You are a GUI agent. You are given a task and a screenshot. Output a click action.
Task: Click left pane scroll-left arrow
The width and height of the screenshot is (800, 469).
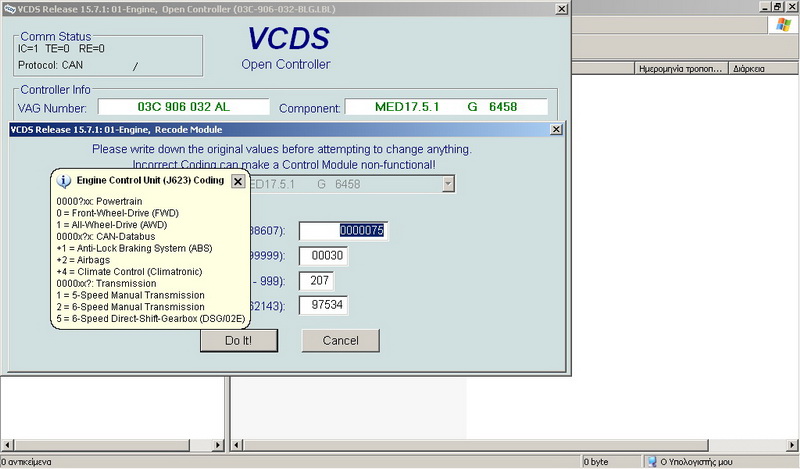7,445
